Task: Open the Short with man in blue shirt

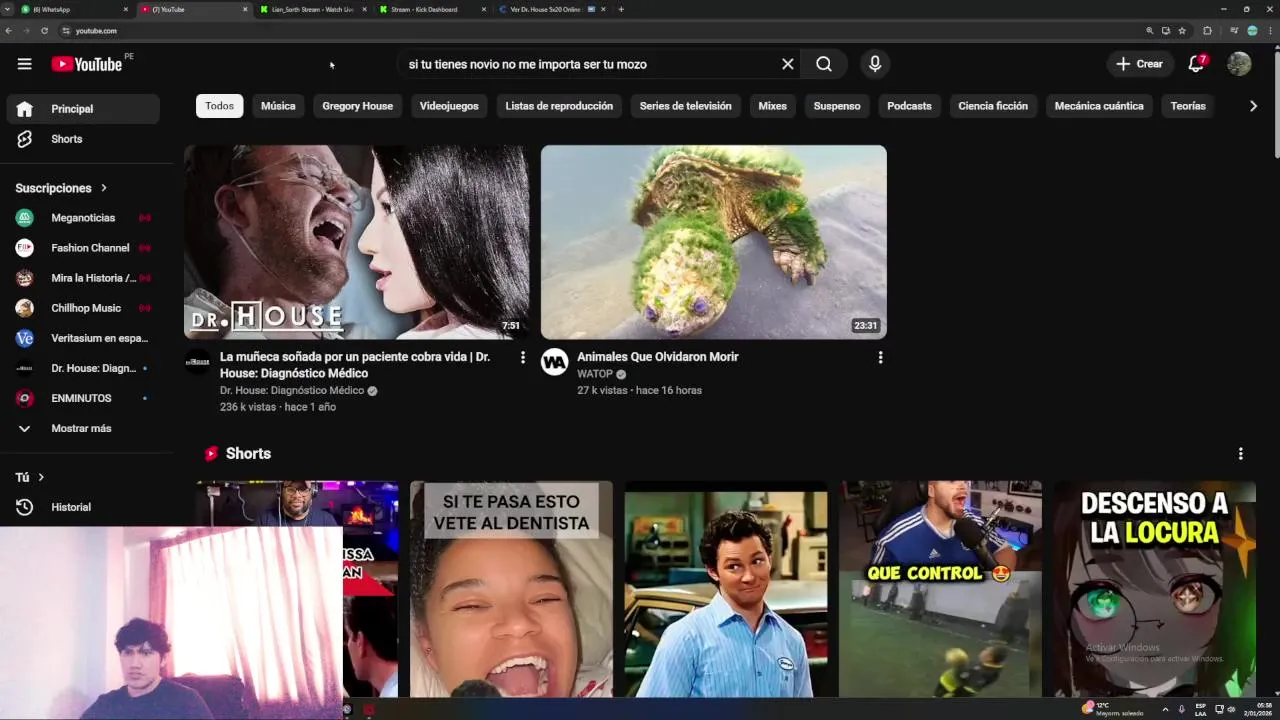Action: click(x=726, y=589)
